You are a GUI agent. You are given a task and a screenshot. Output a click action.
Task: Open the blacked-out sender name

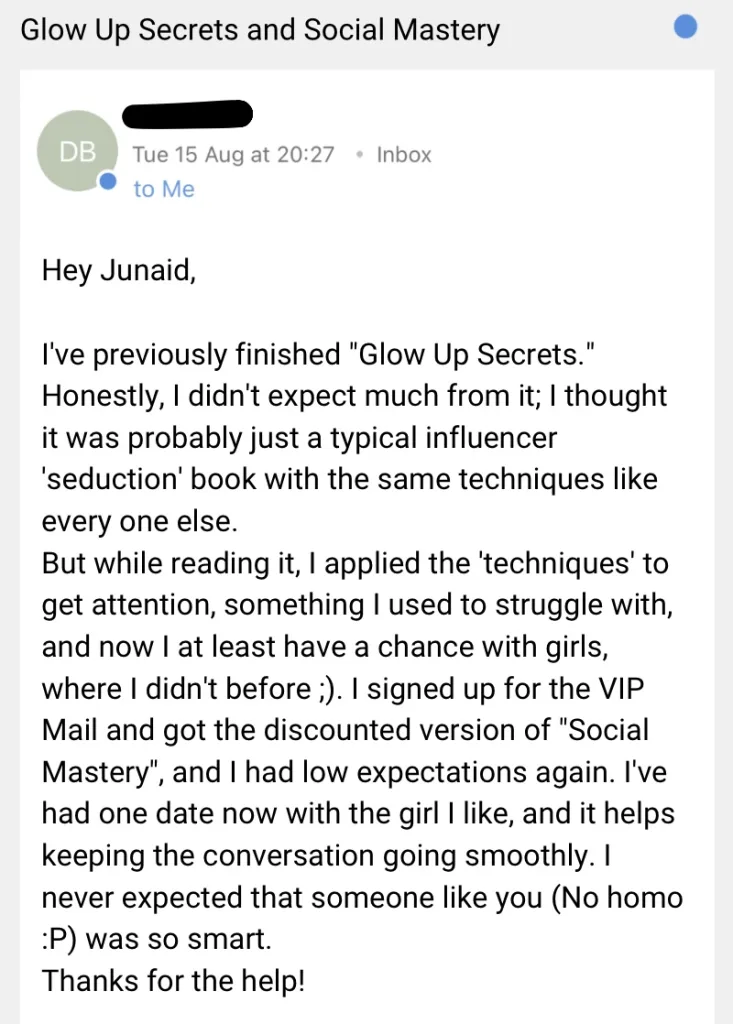(x=187, y=114)
